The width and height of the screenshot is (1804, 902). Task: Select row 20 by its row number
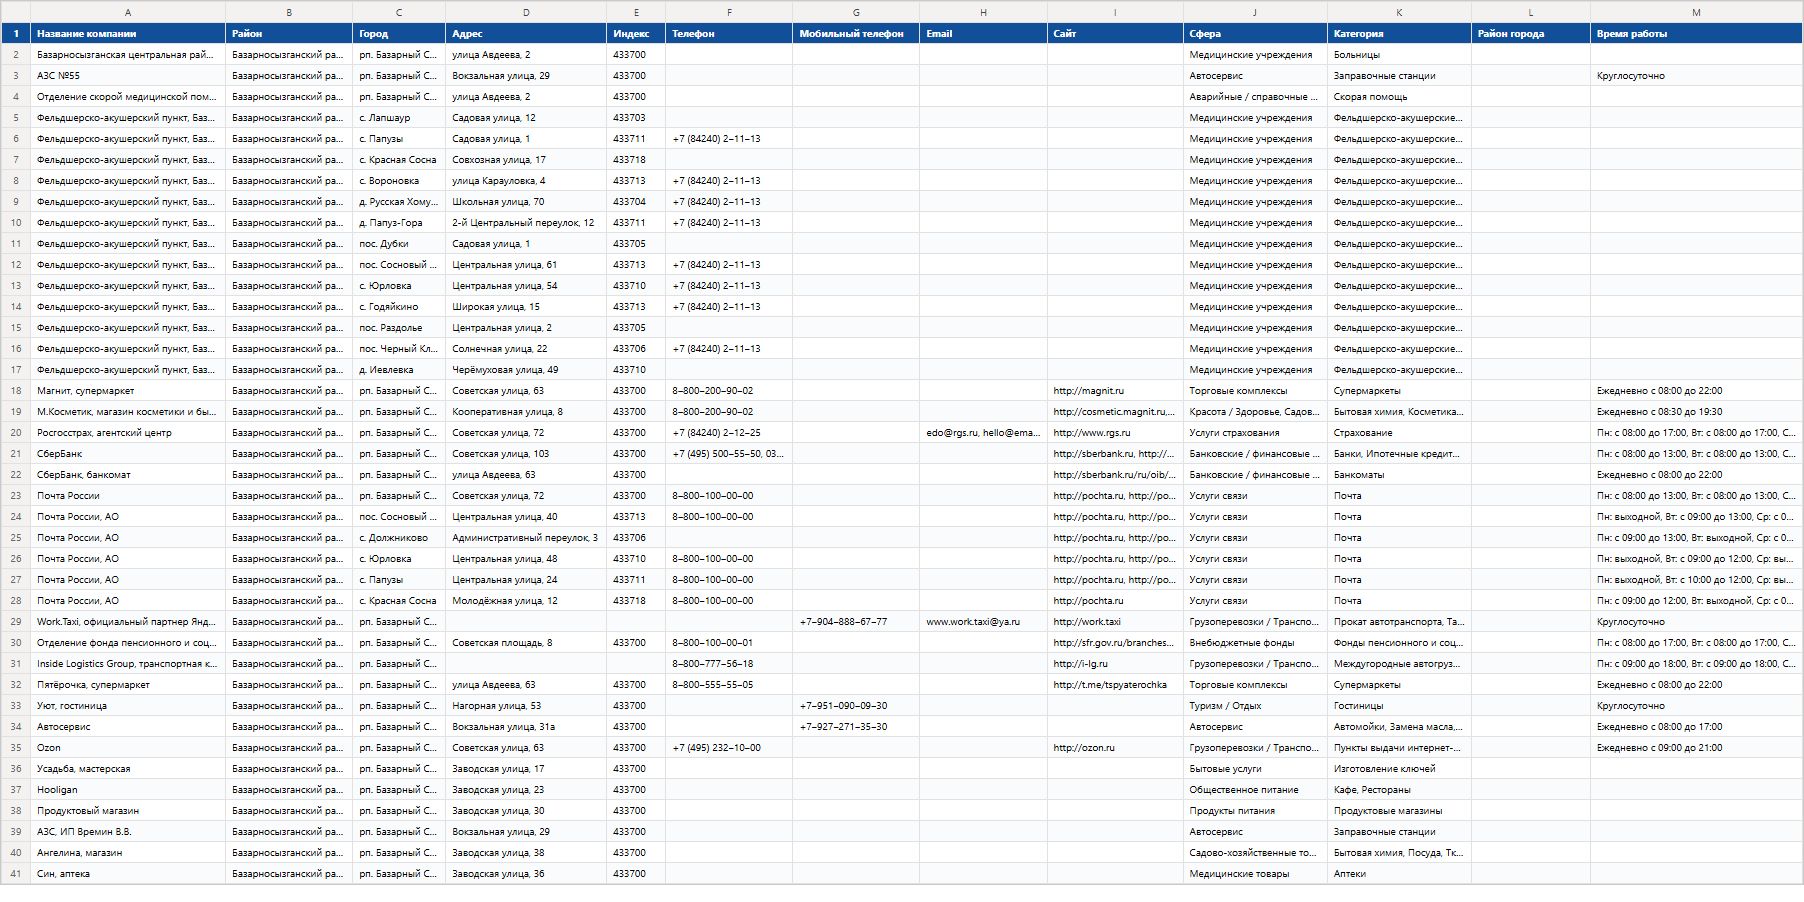pos(15,433)
